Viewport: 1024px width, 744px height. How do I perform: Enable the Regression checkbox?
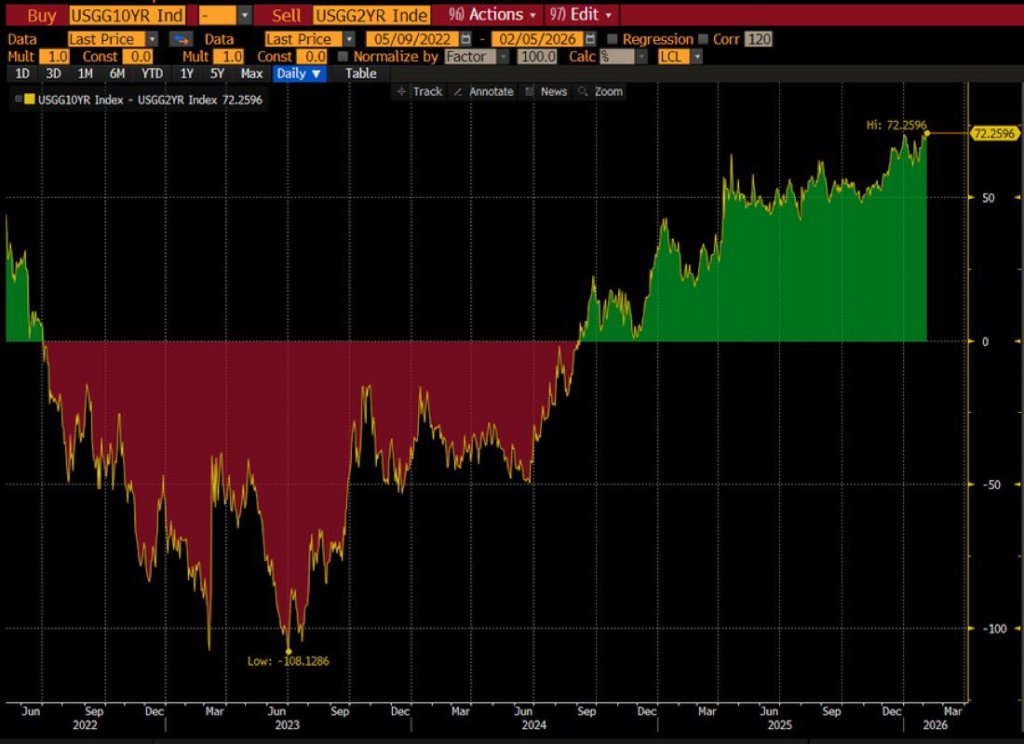[x=613, y=39]
